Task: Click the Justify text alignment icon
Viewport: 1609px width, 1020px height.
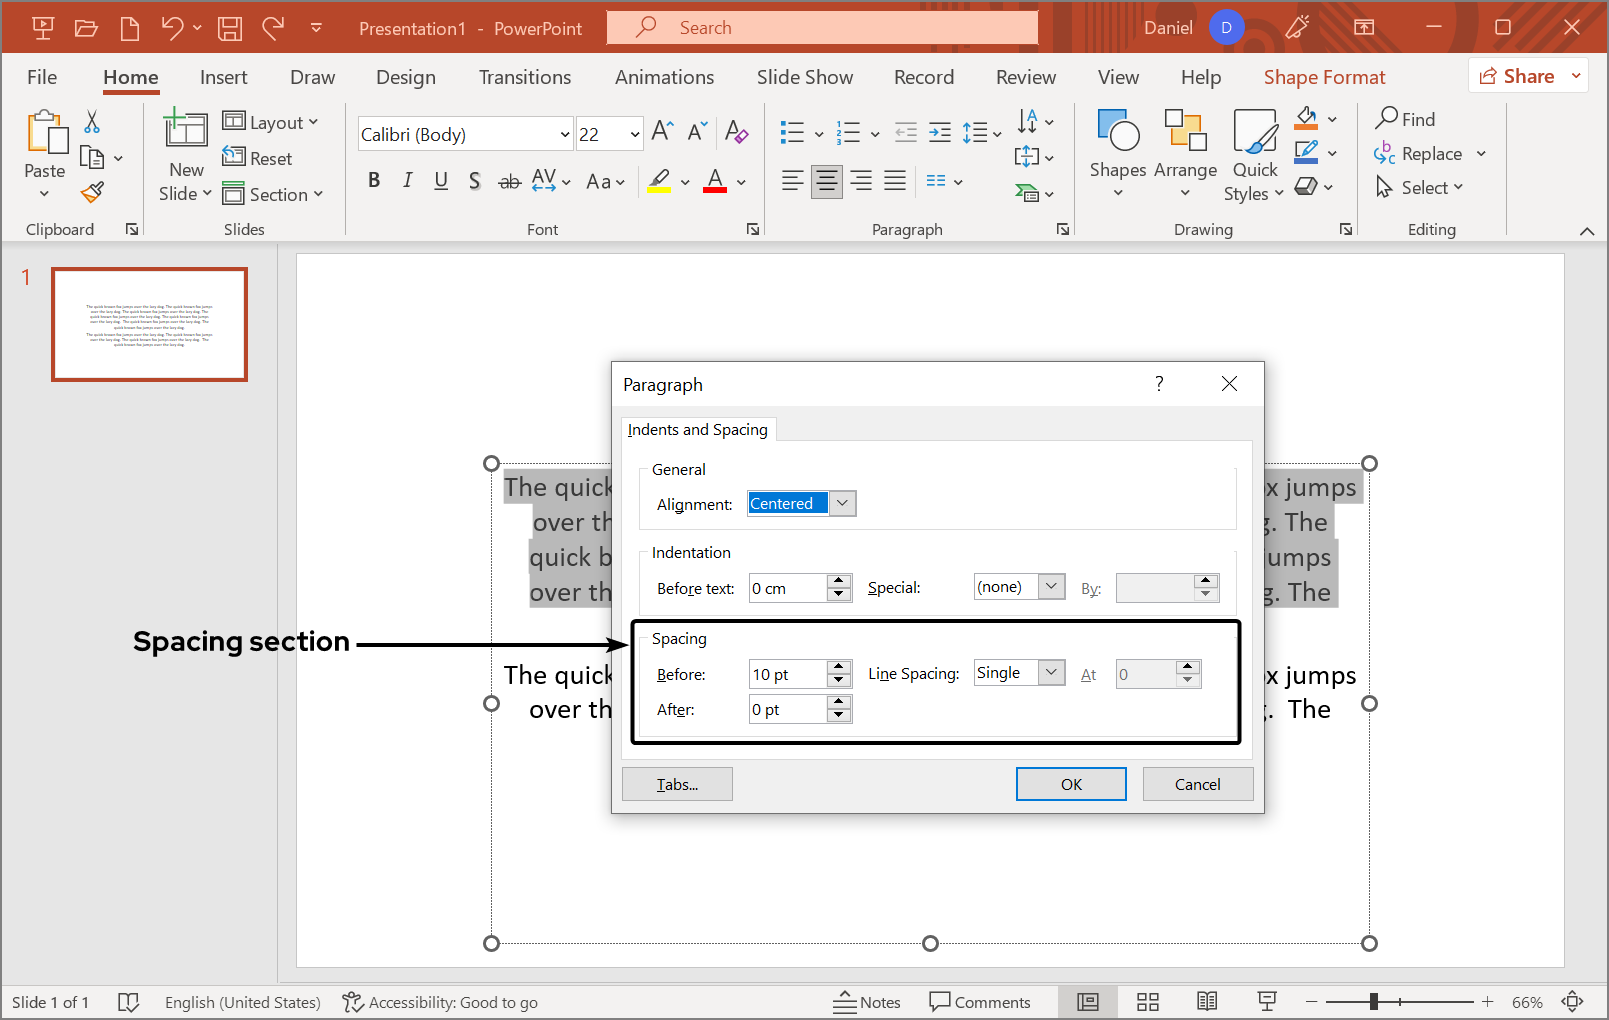Action: click(x=895, y=181)
